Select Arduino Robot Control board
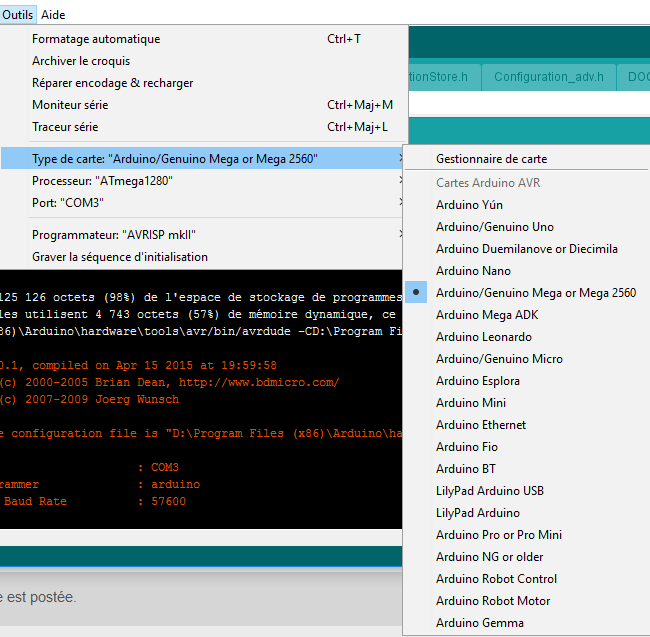 click(526, 579)
